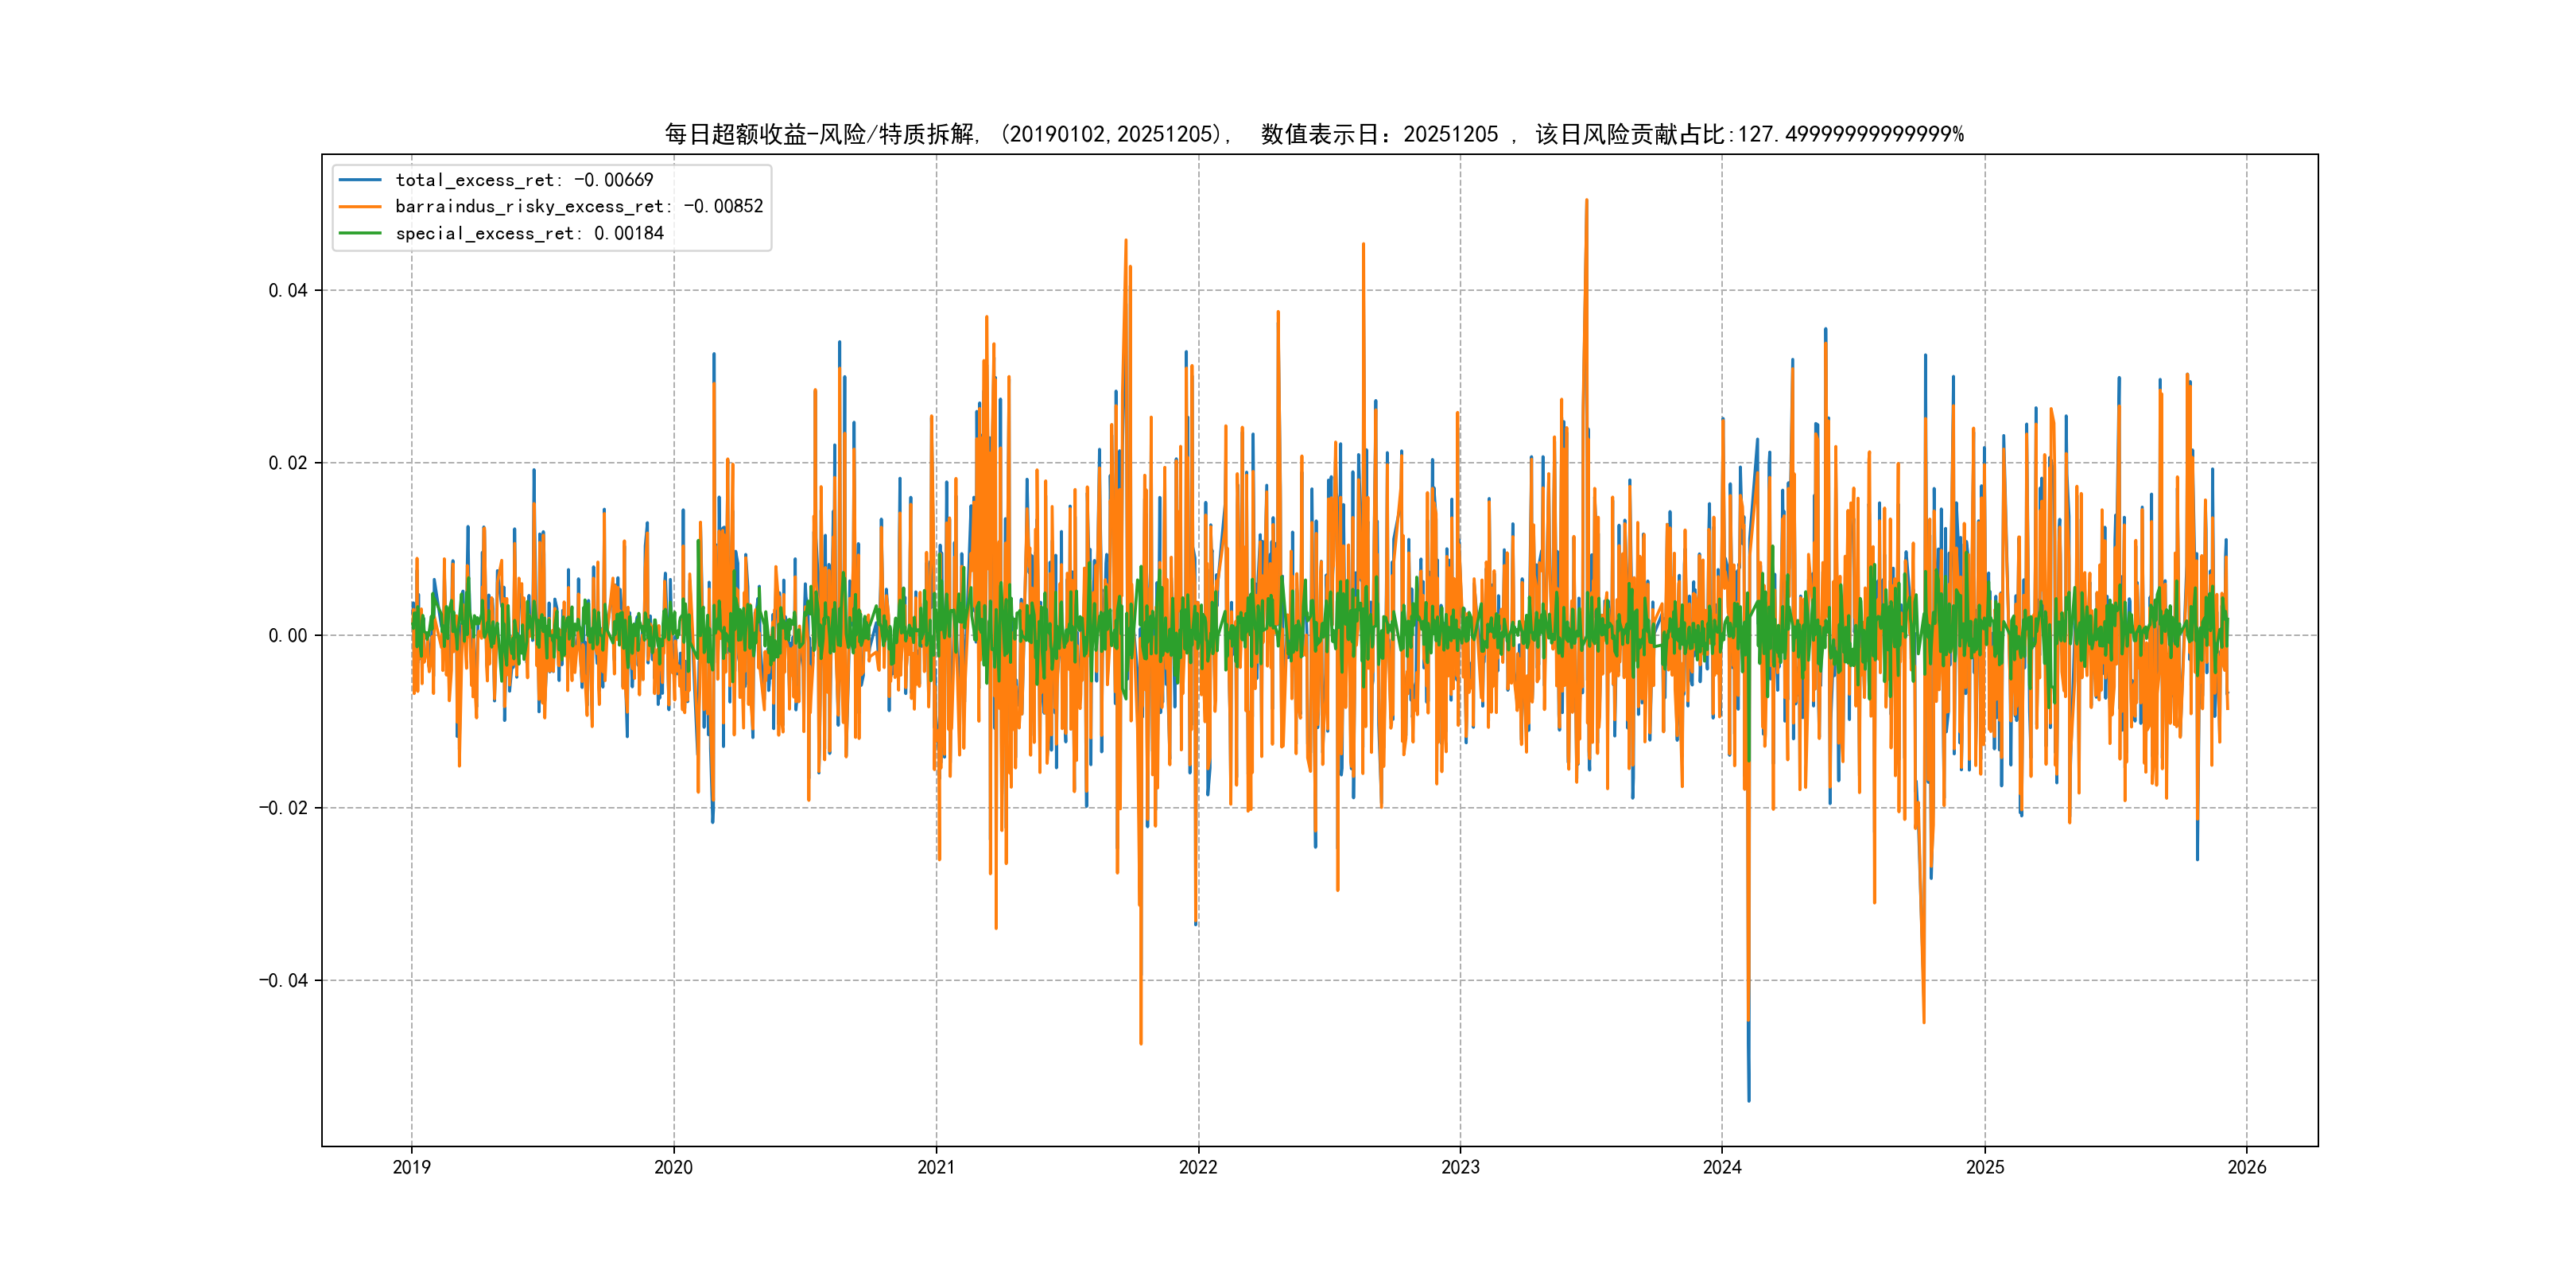The height and width of the screenshot is (1288, 2576).
Task: Click the 2024 x-axis tick label
Action: (1722, 1167)
